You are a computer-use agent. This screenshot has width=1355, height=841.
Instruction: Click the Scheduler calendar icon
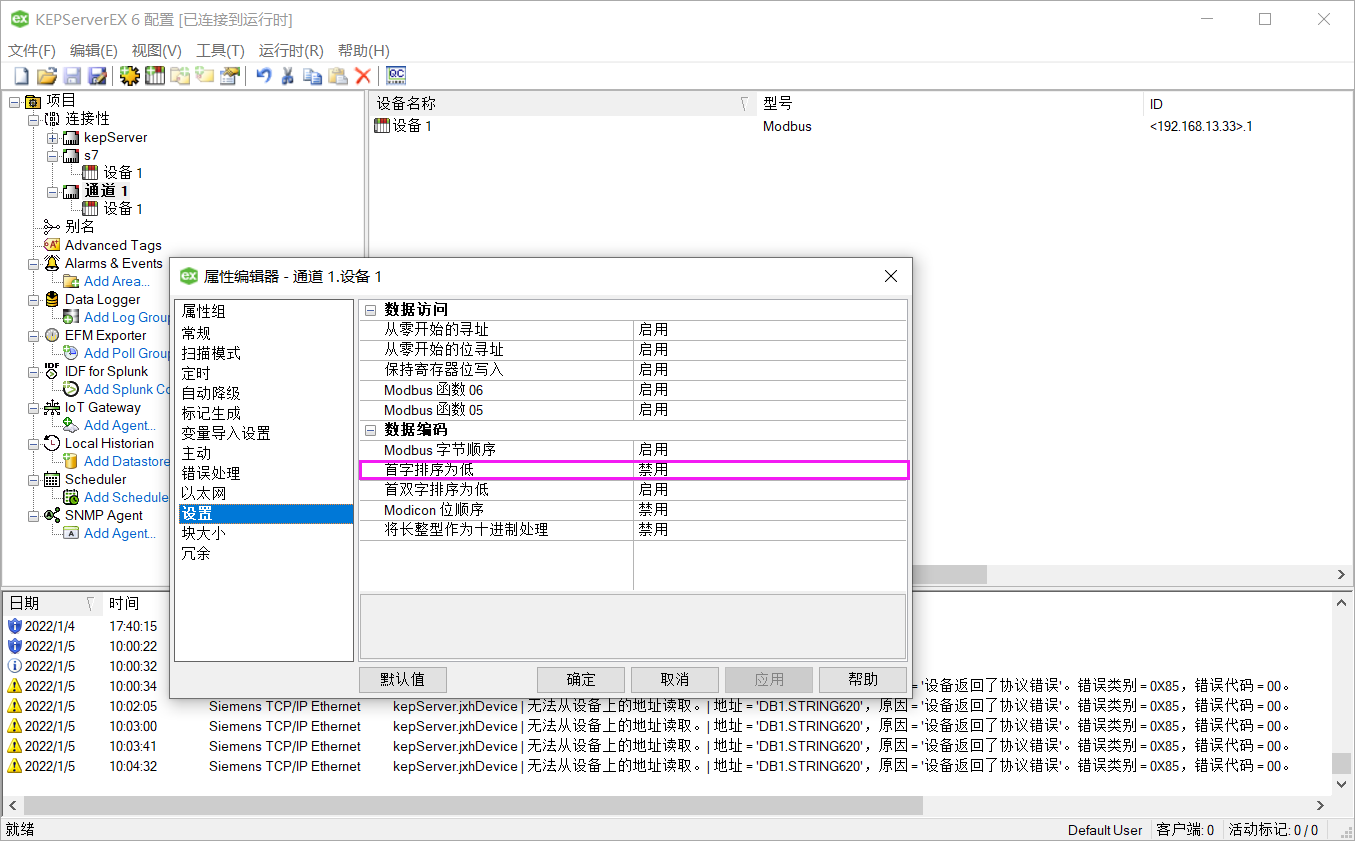[x=52, y=479]
